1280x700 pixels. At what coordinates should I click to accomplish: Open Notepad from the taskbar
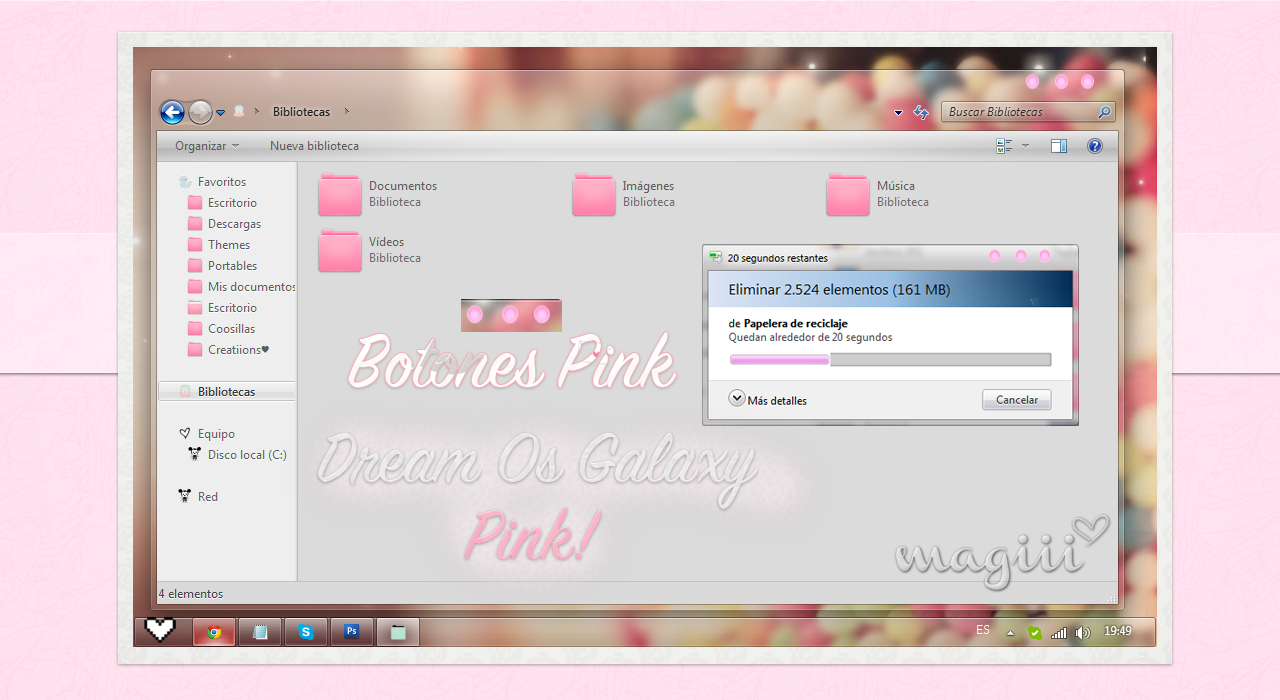pos(259,631)
